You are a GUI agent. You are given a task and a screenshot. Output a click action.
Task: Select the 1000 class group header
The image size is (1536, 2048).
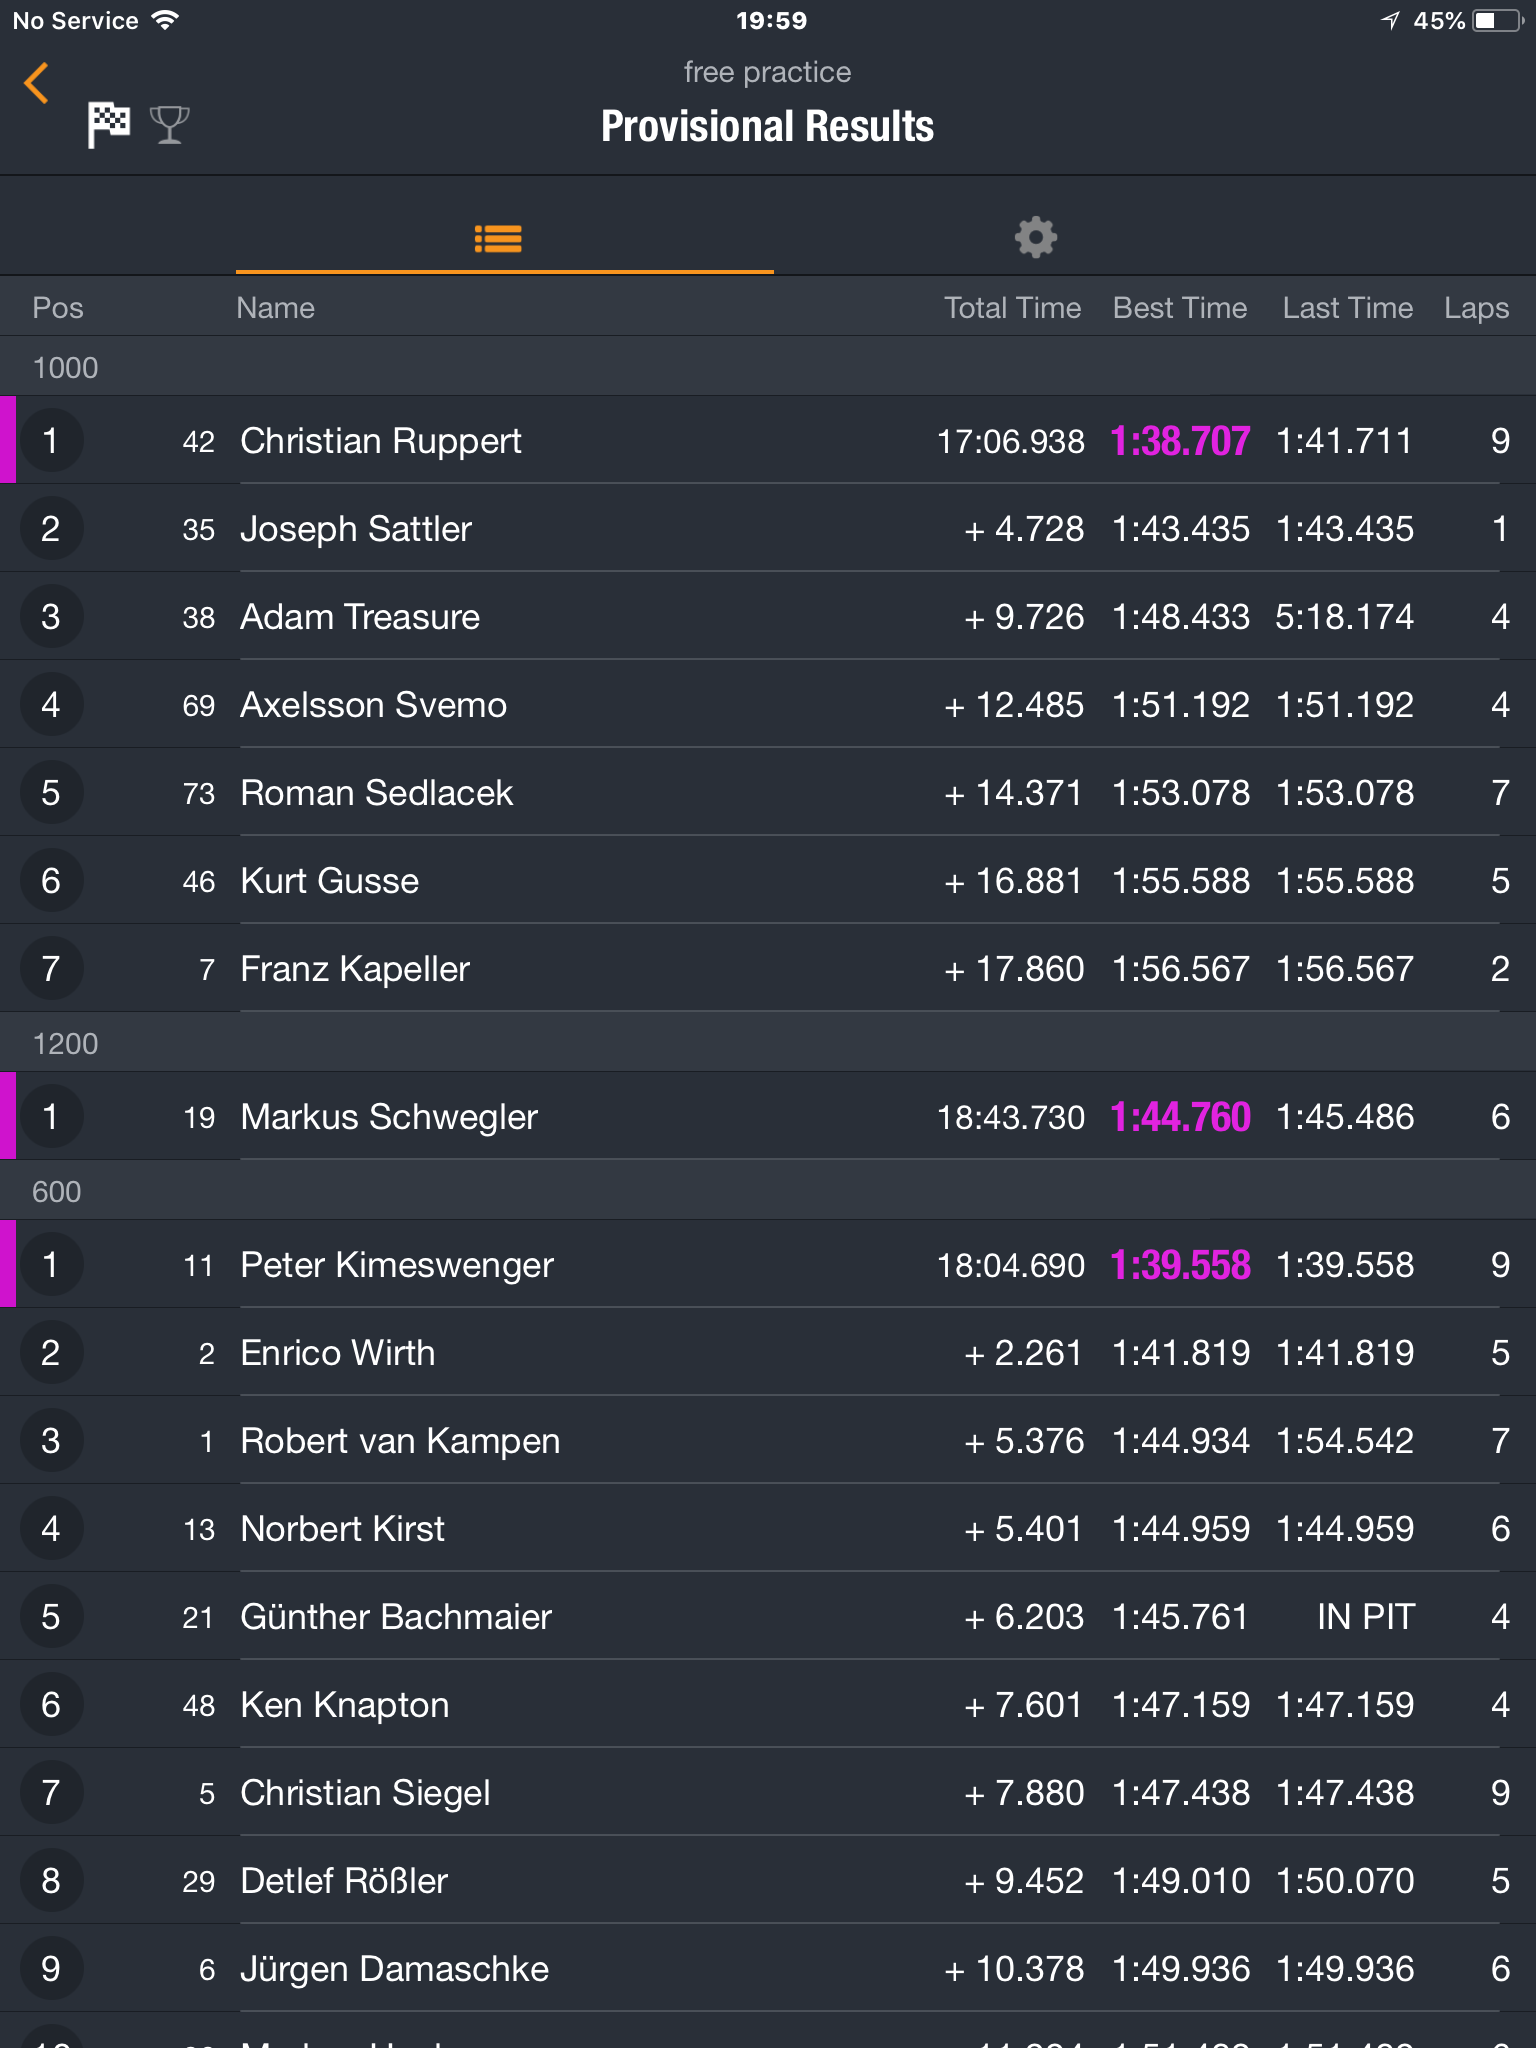[x=768, y=367]
